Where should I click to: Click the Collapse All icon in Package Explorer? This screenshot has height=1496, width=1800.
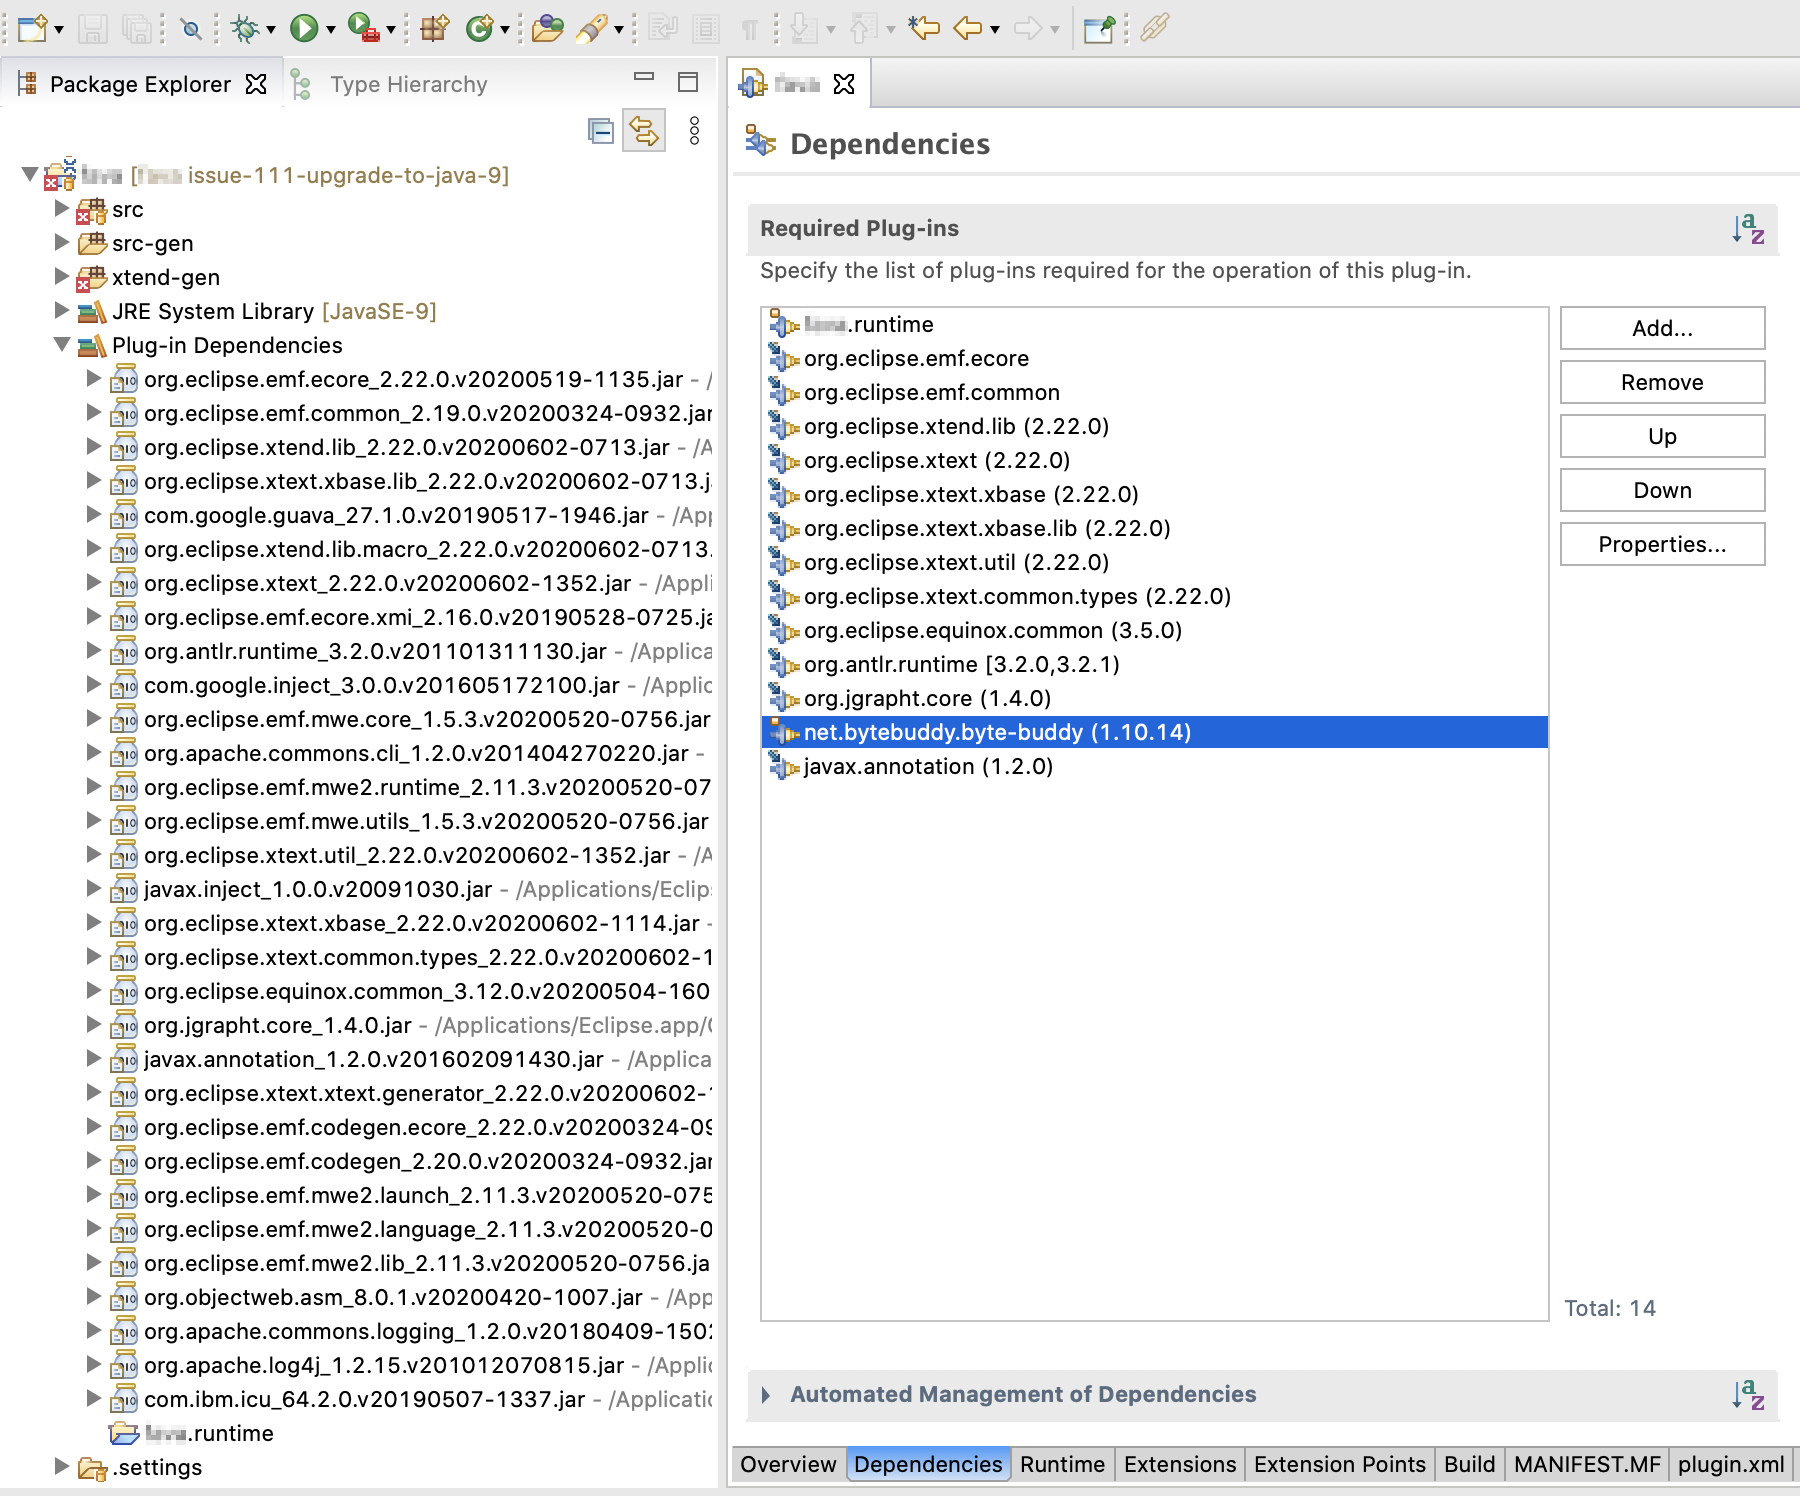600,131
